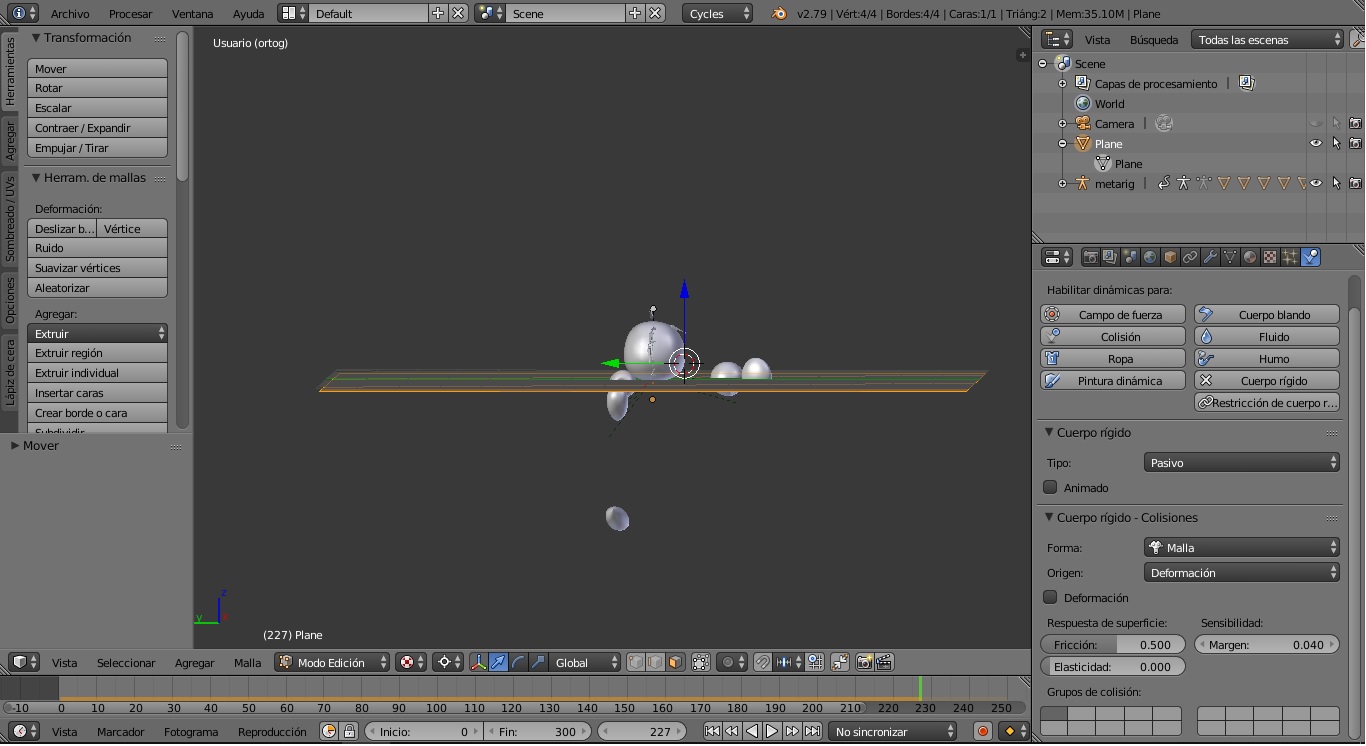Click the play animation button in timeline
This screenshot has height=746, width=1366.
[x=772, y=732]
